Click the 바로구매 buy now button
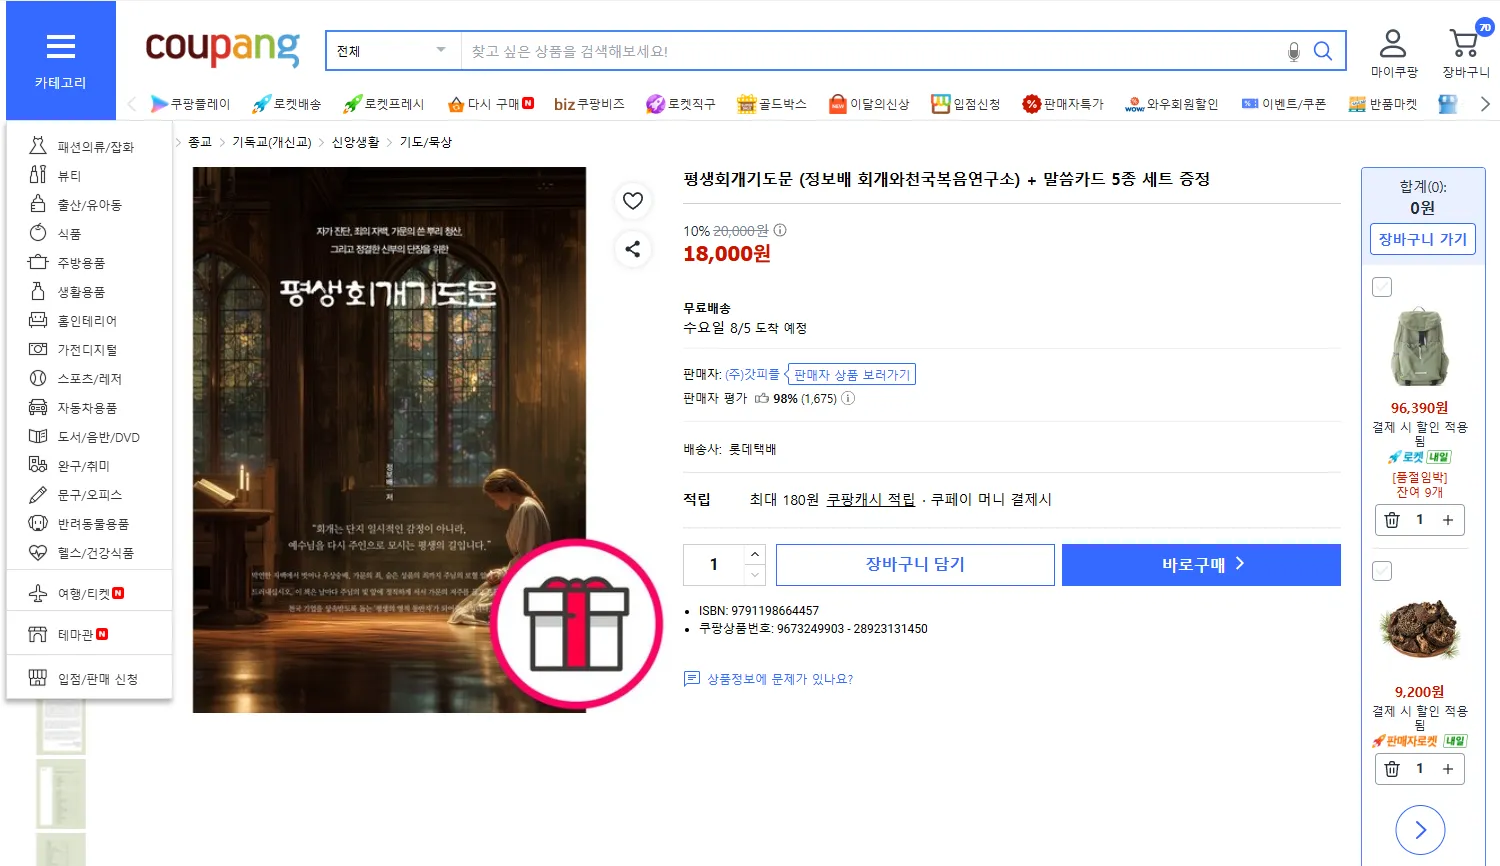 [1201, 564]
